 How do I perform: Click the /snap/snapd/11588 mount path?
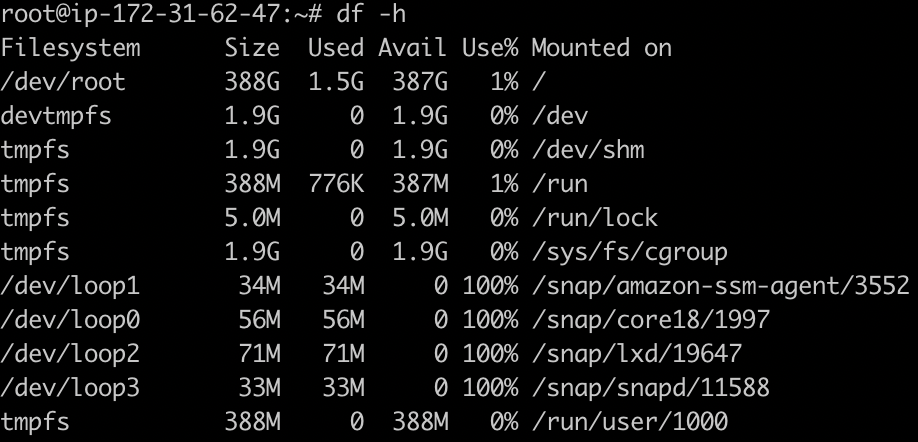650,388
